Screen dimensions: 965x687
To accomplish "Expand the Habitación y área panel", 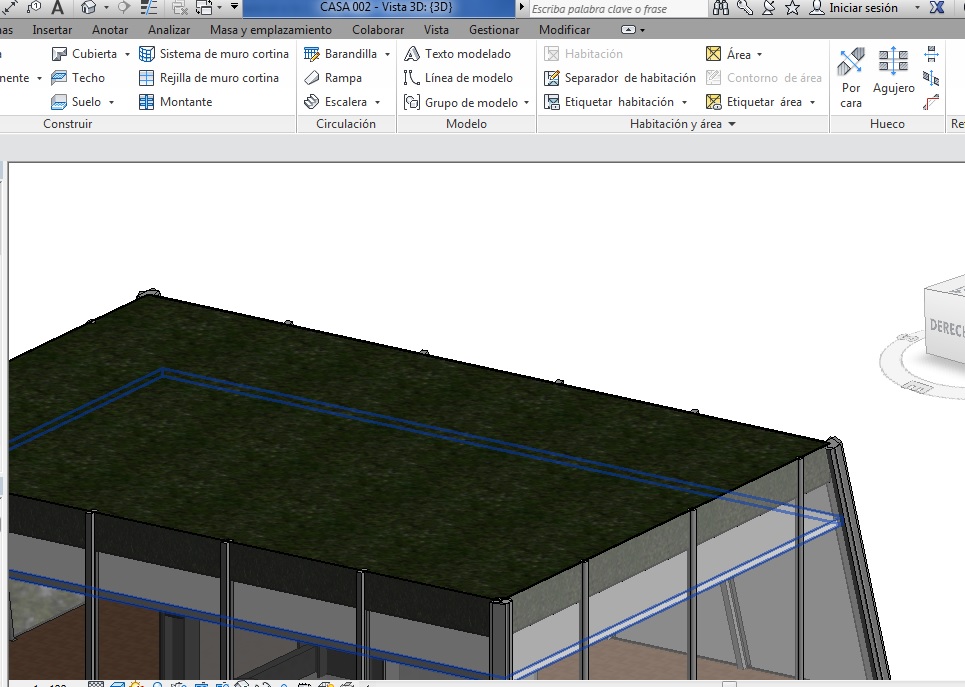I will tap(732, 125).
